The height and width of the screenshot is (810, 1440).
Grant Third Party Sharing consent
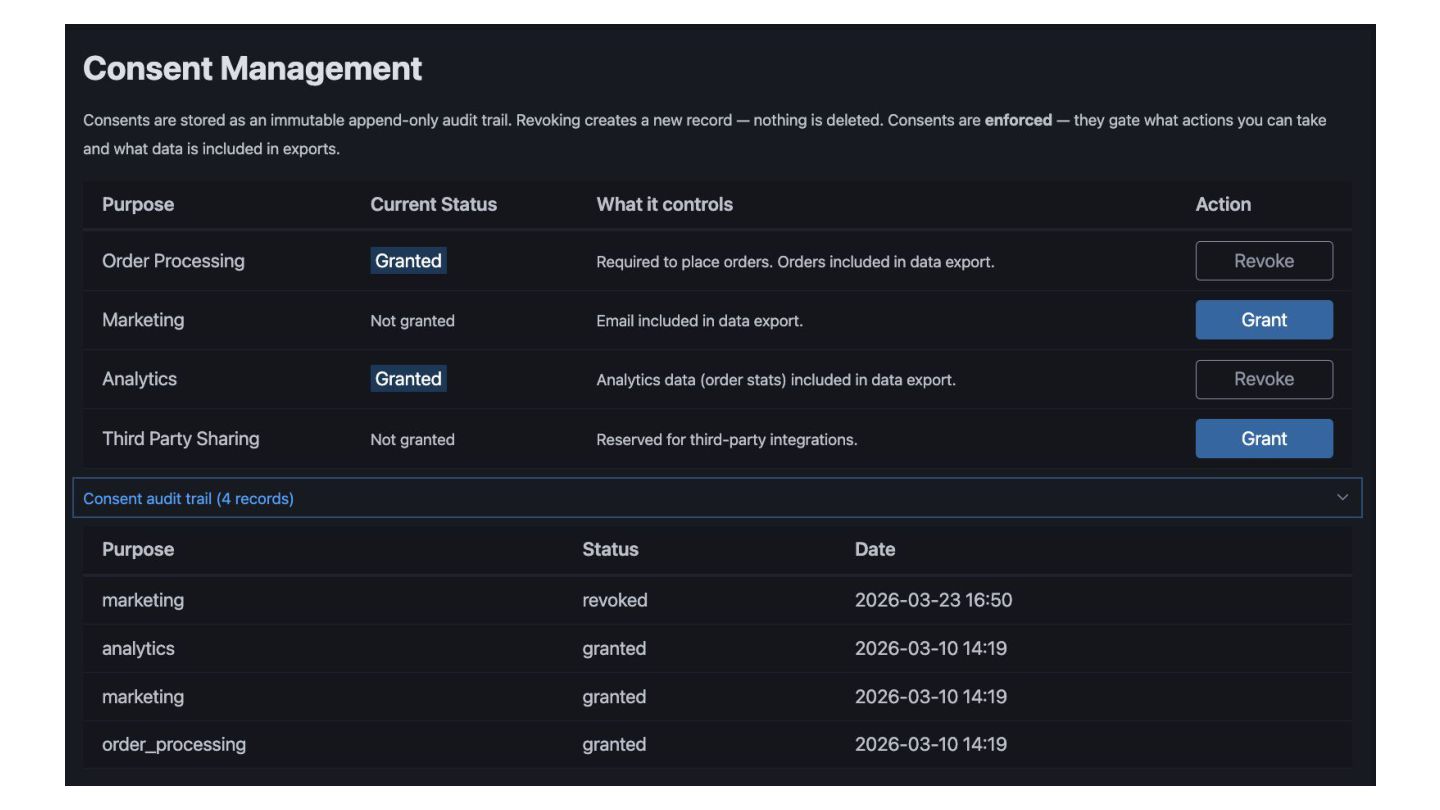[1263, 438]
